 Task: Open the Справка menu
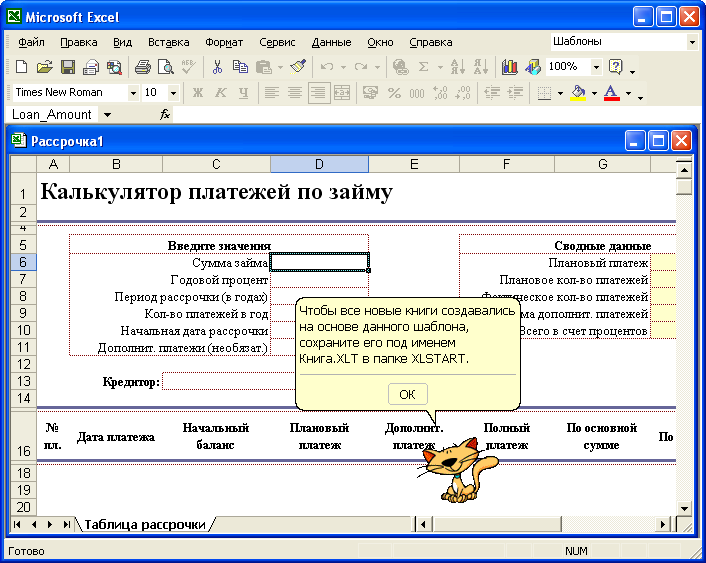(x=431, y=42)
